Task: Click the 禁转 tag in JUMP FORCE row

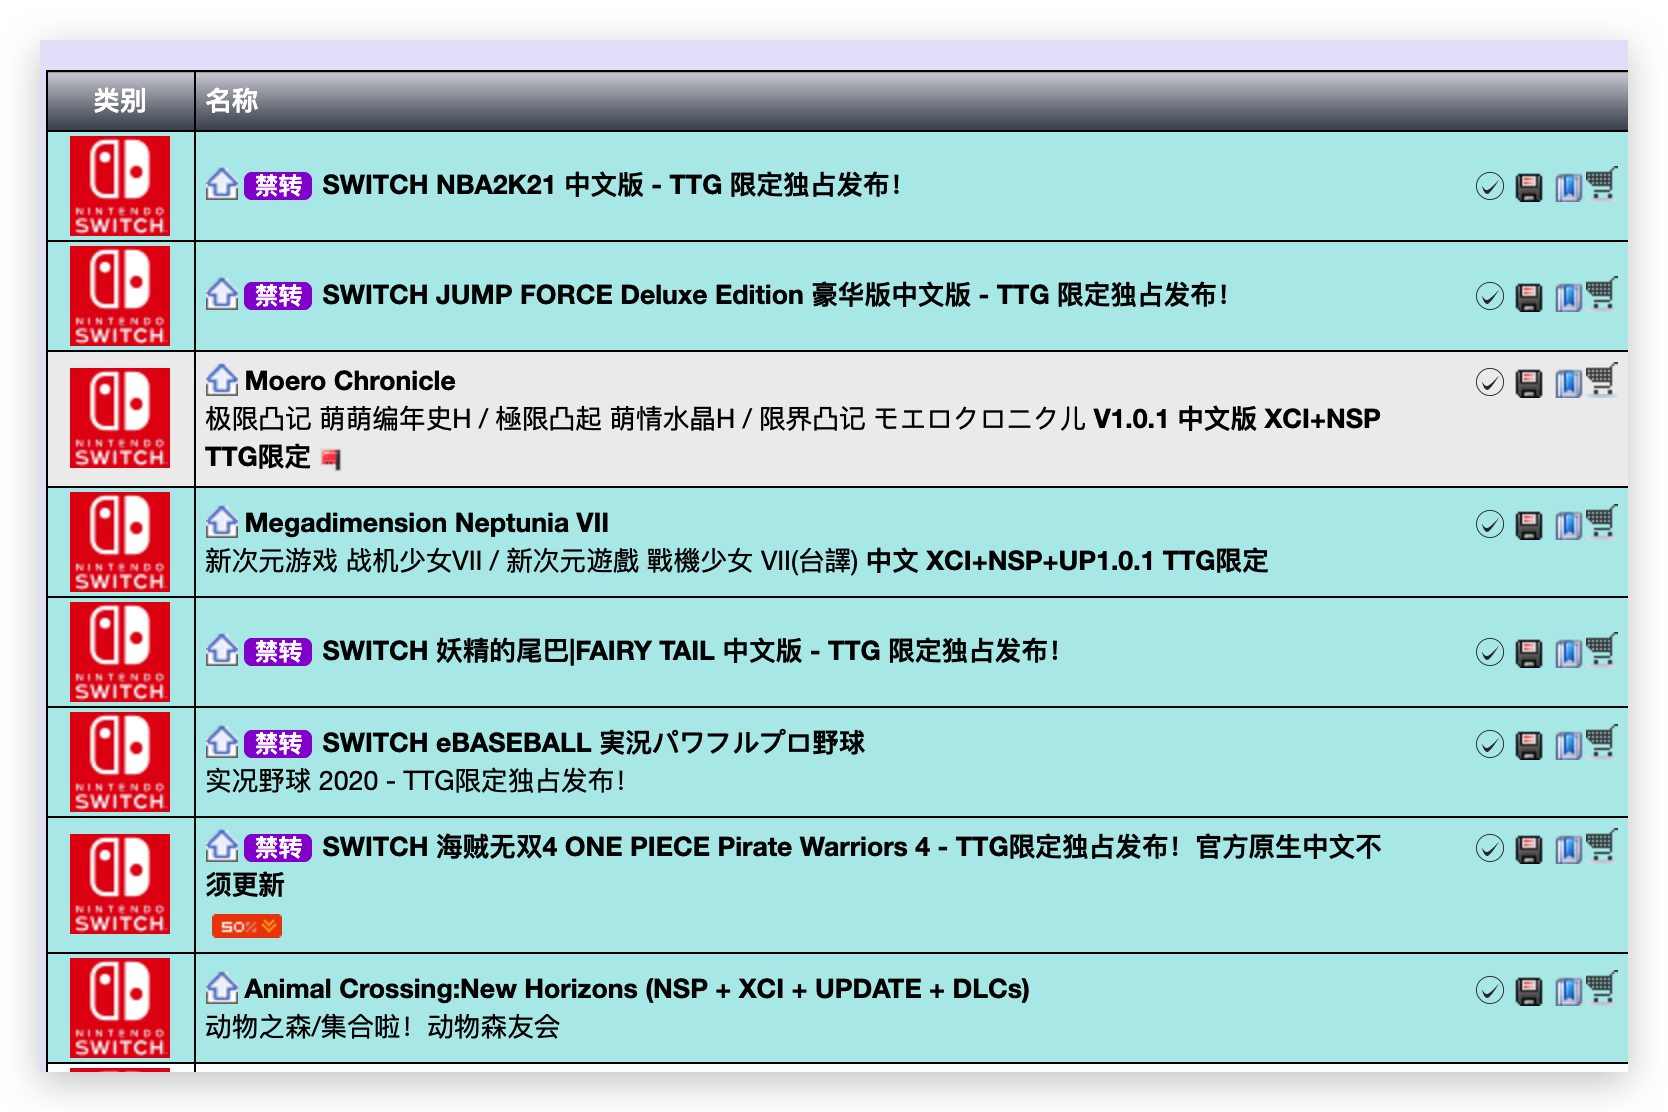Action: pos(278,296)
